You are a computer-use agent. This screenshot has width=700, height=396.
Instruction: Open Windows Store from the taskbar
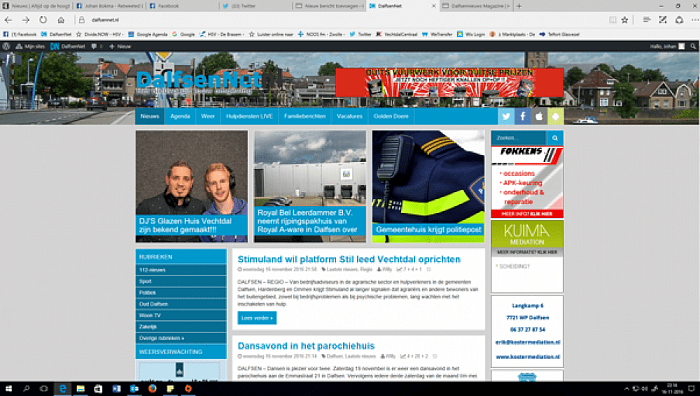coord(98,388)
